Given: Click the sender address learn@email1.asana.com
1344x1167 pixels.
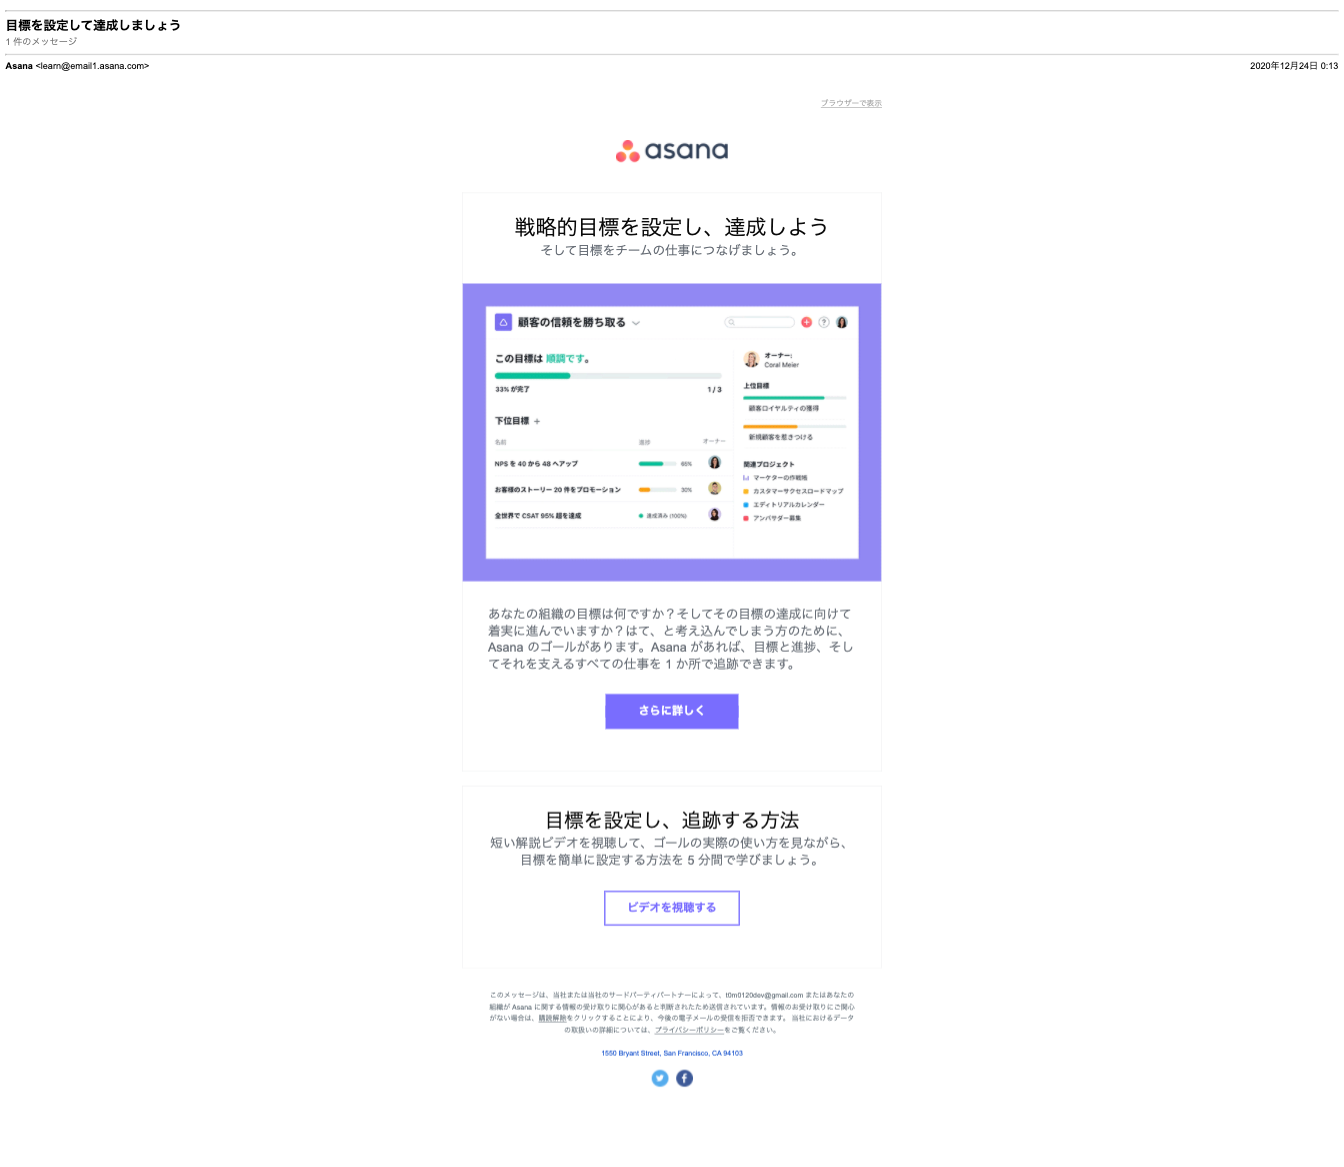Looking at the screenshot, I should (x=92, y=66).
